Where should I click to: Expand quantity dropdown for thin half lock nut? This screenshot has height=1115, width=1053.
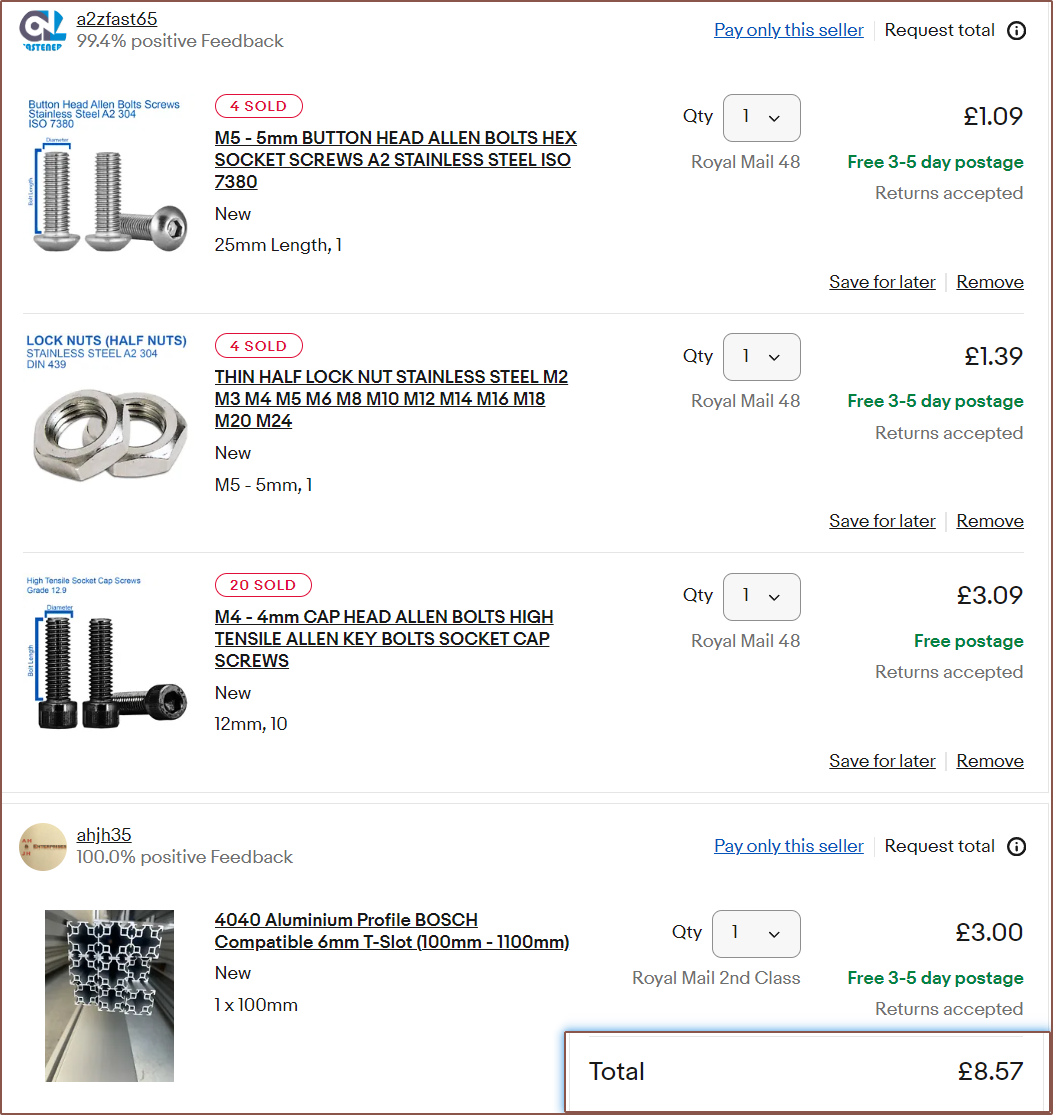pyautogui.click(x=761, y=356)
